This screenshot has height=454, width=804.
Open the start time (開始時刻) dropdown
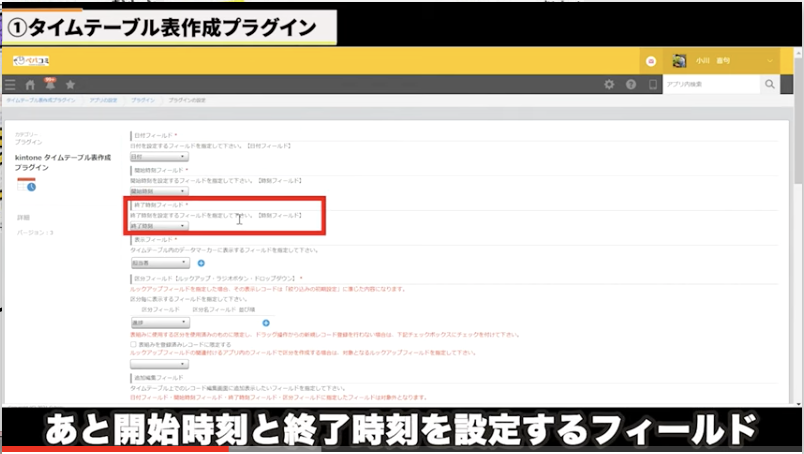click(159, 191)
